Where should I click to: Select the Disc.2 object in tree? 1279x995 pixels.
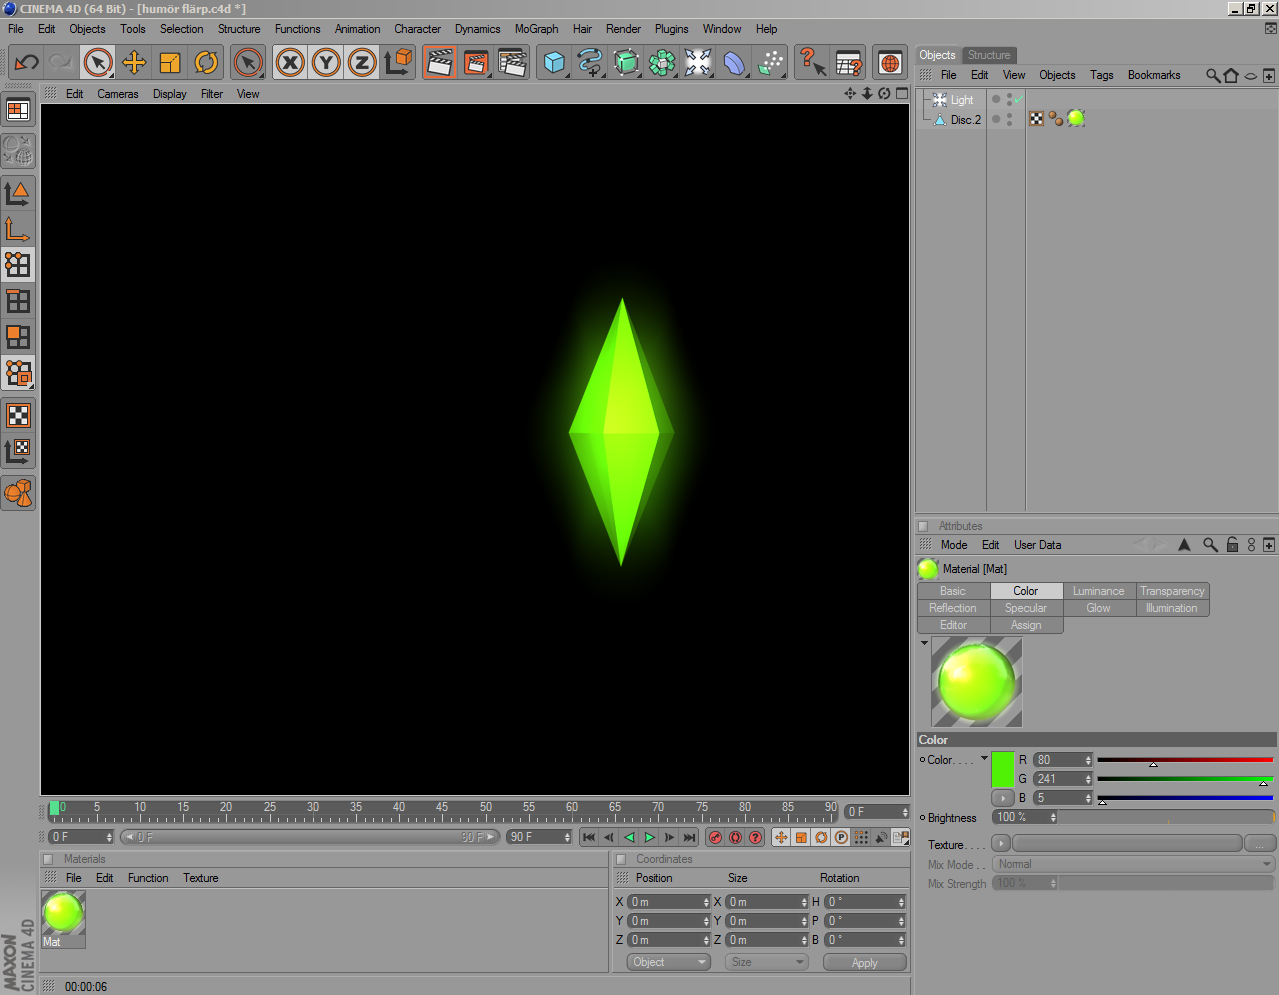965,120
